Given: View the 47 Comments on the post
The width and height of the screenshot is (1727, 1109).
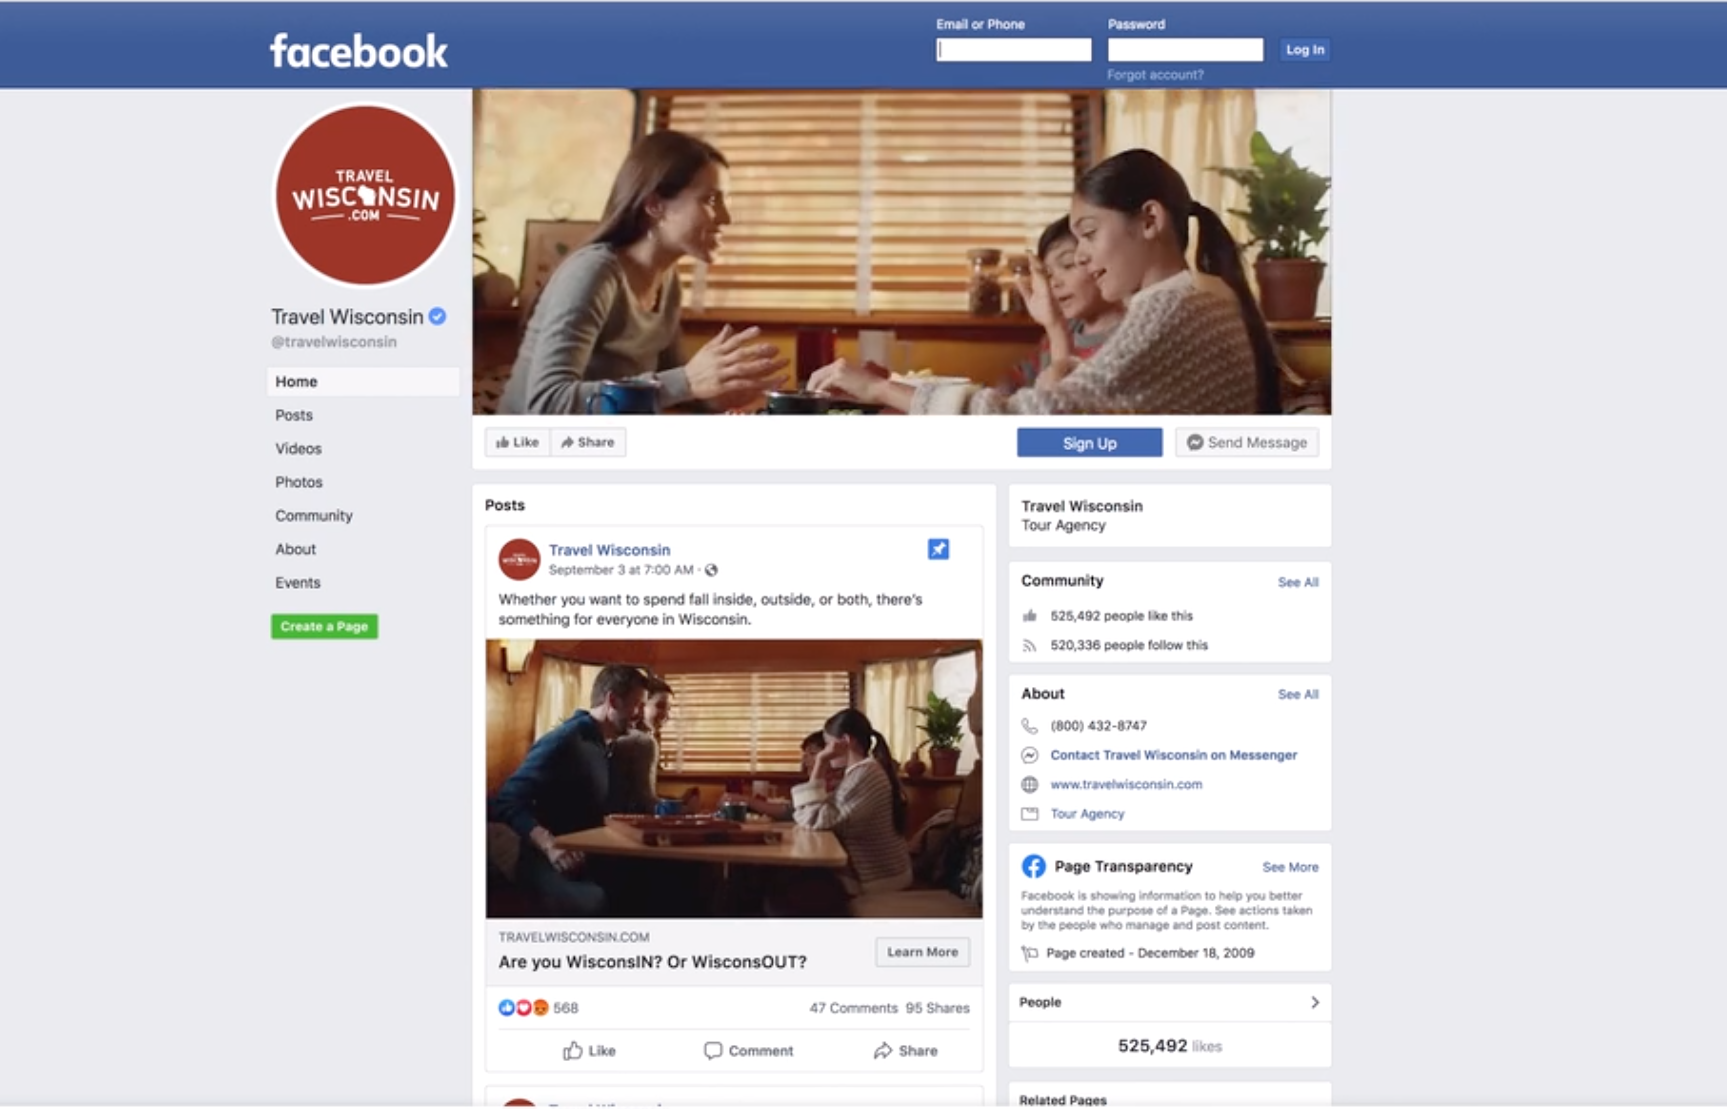Looking at the screenshot, I should (x=853, y=1008).
